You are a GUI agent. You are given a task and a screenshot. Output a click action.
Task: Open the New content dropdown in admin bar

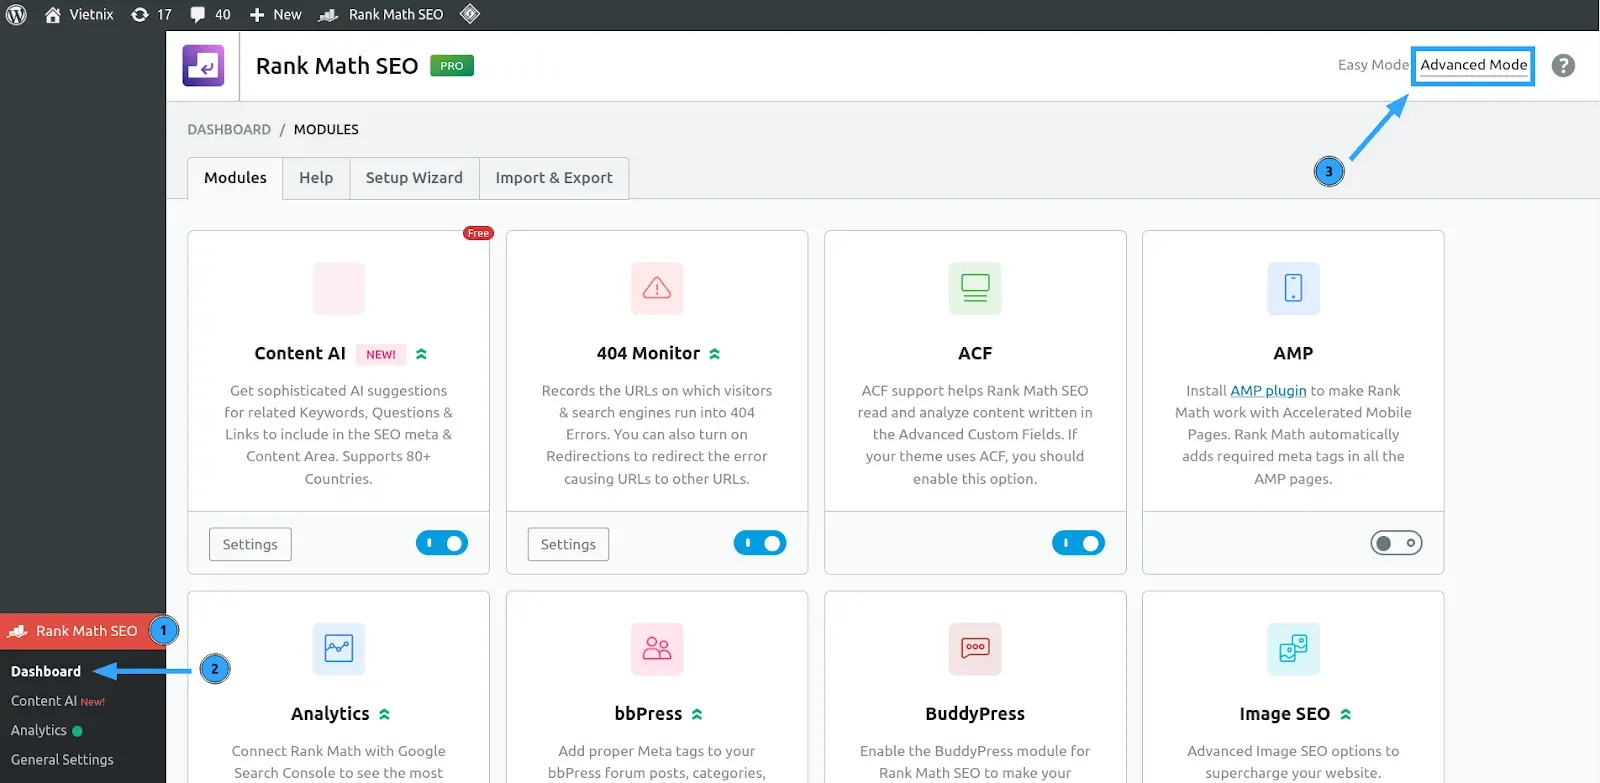(275, 15)
